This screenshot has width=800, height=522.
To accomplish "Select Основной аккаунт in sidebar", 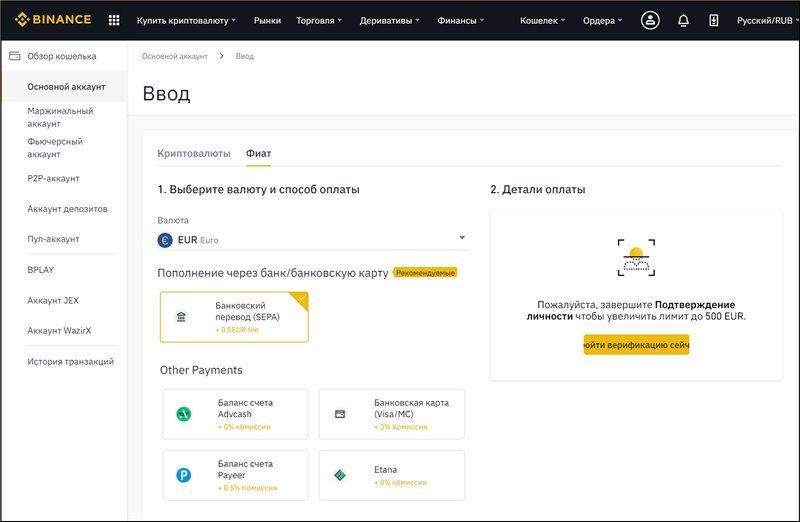I will pyautogui.click(x=66, y=87).
